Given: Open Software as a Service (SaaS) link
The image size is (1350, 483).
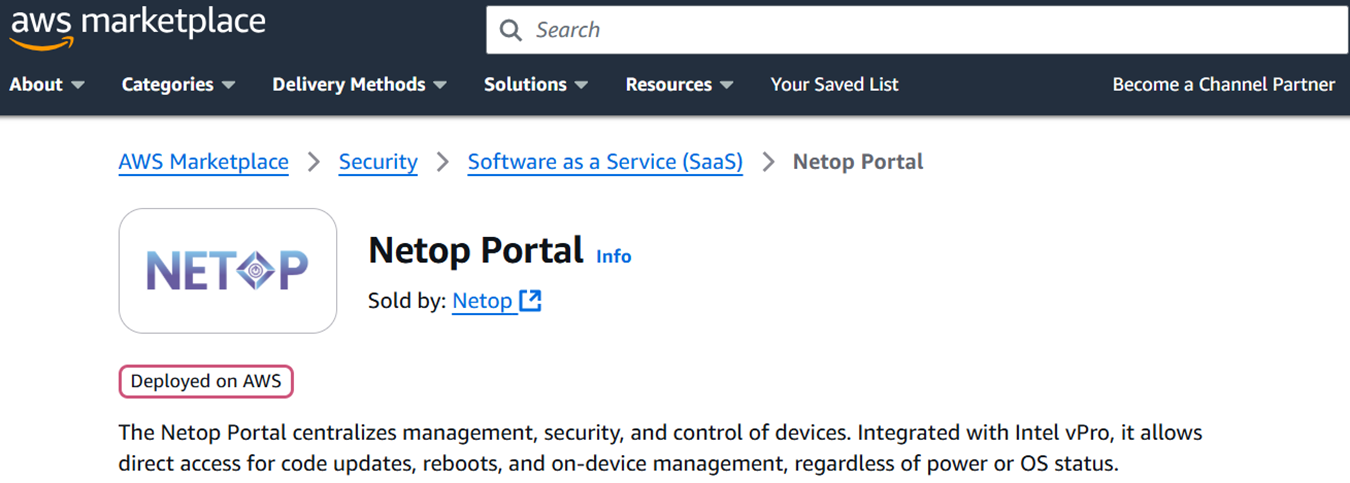Looking at the screenshot, I should [605, 162].
